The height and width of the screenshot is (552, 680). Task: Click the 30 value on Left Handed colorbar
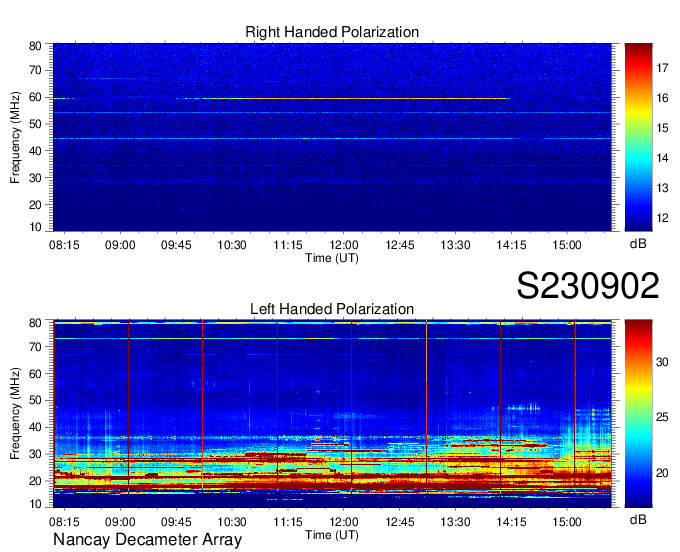point(662,362)
